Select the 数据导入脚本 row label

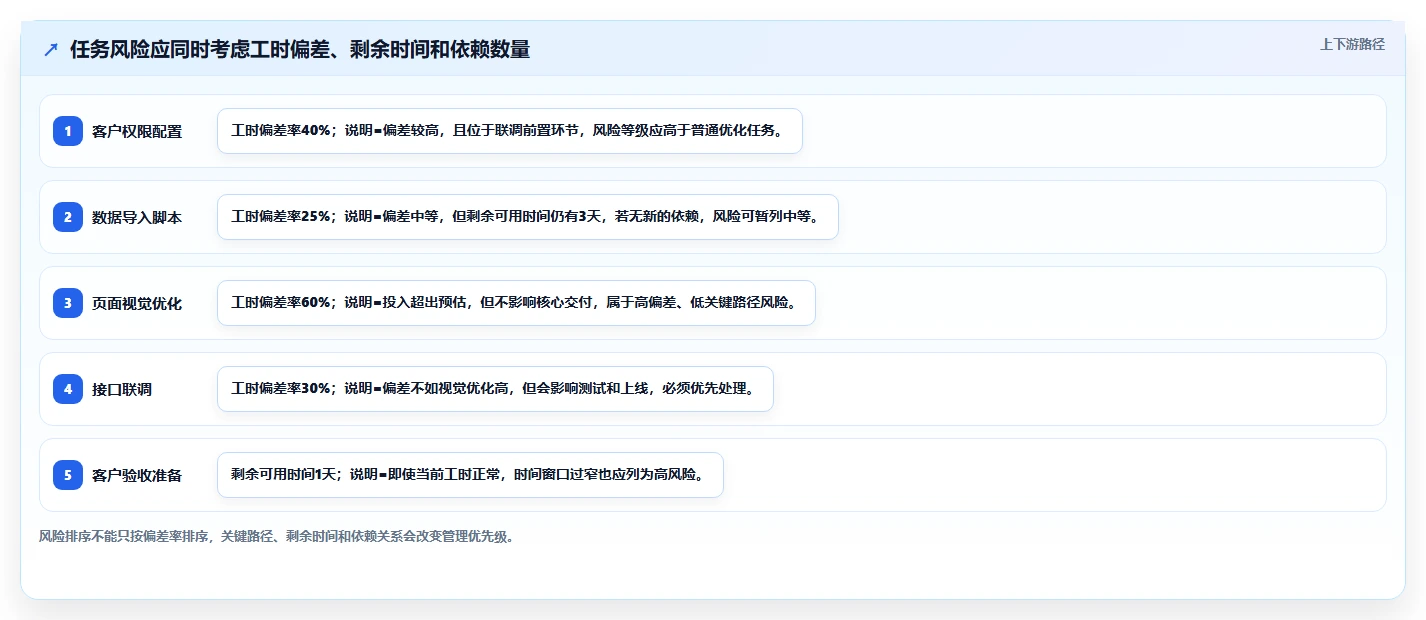[x=137, y=217]
